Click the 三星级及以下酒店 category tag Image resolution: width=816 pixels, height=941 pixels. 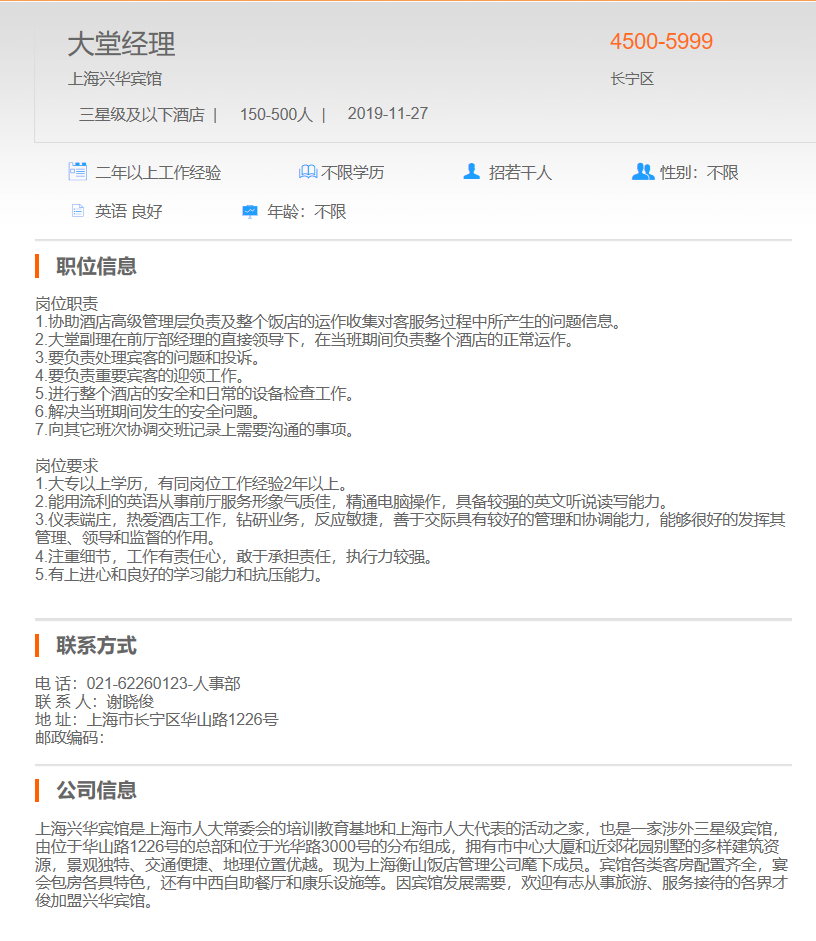tap(141, 115)
